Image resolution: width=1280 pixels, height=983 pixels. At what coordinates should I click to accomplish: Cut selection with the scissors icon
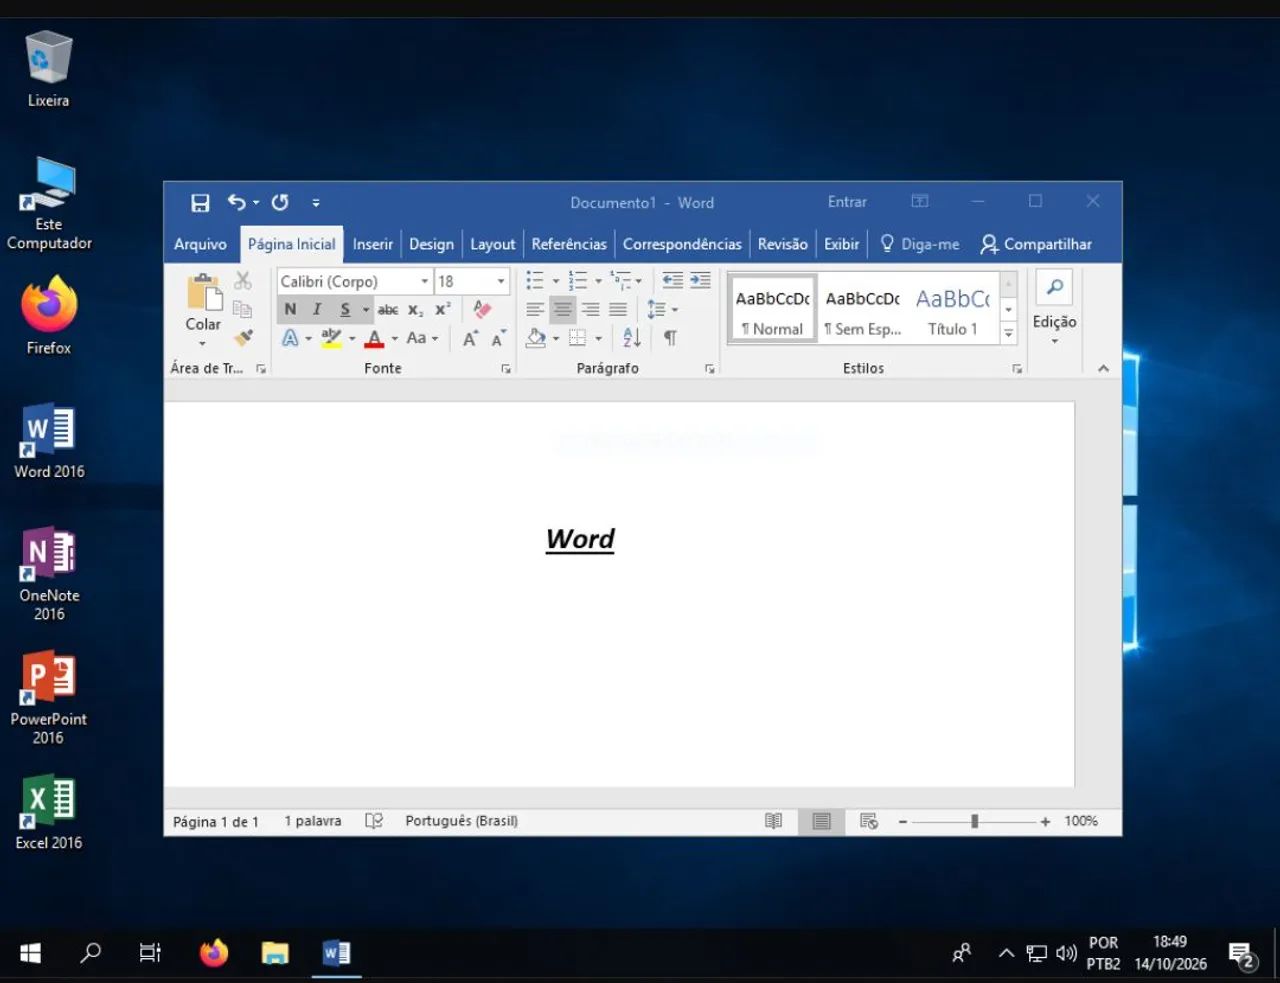243,281
